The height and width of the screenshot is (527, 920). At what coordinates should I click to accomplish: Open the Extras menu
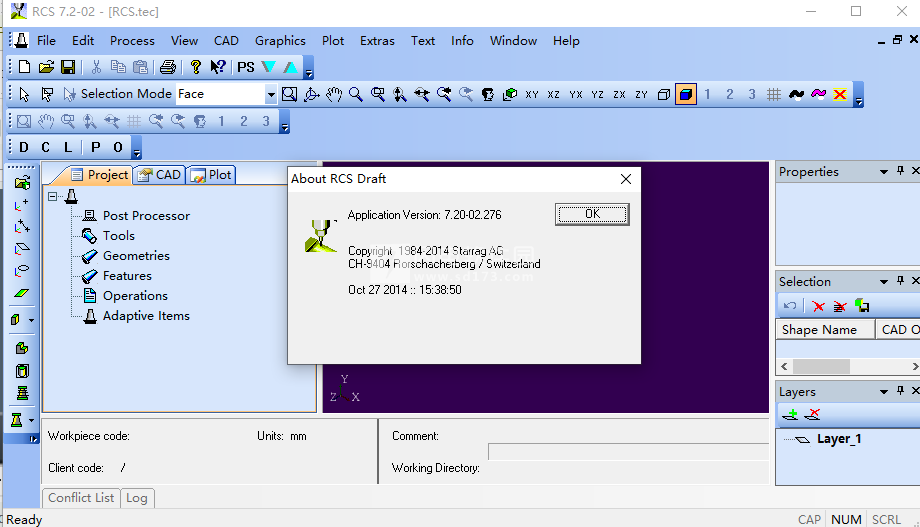(x=377, y=40)
